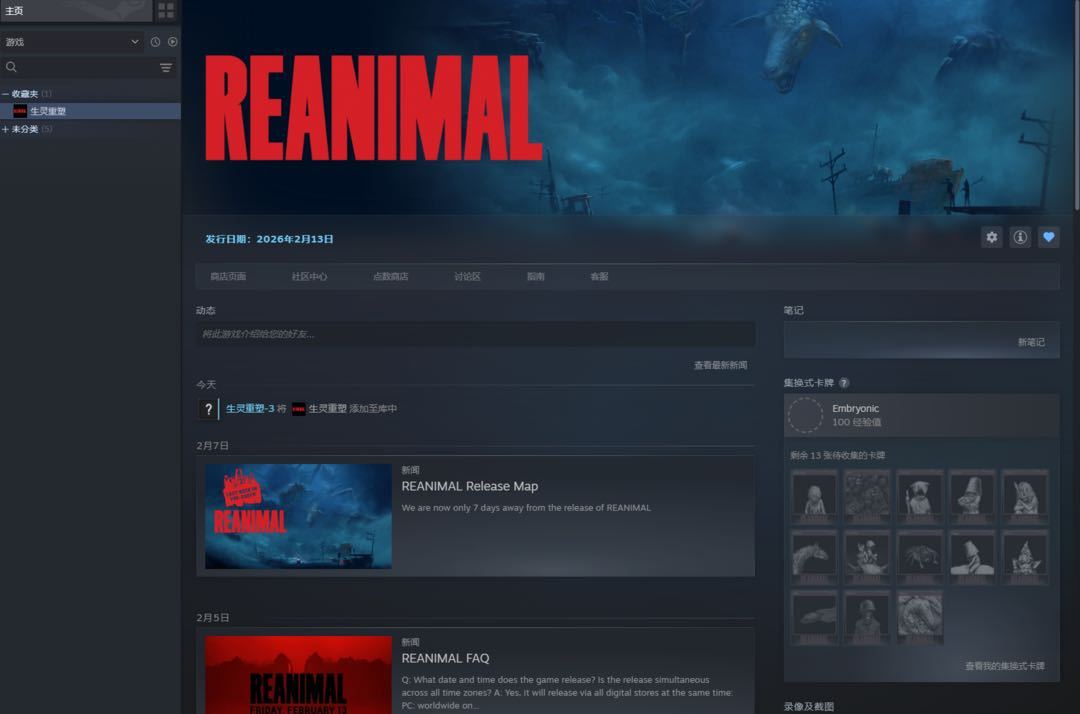Viewport: 1080px width, 714px height.
Task: Open the 商店页面 tab
Action: (x=228, y=277)
